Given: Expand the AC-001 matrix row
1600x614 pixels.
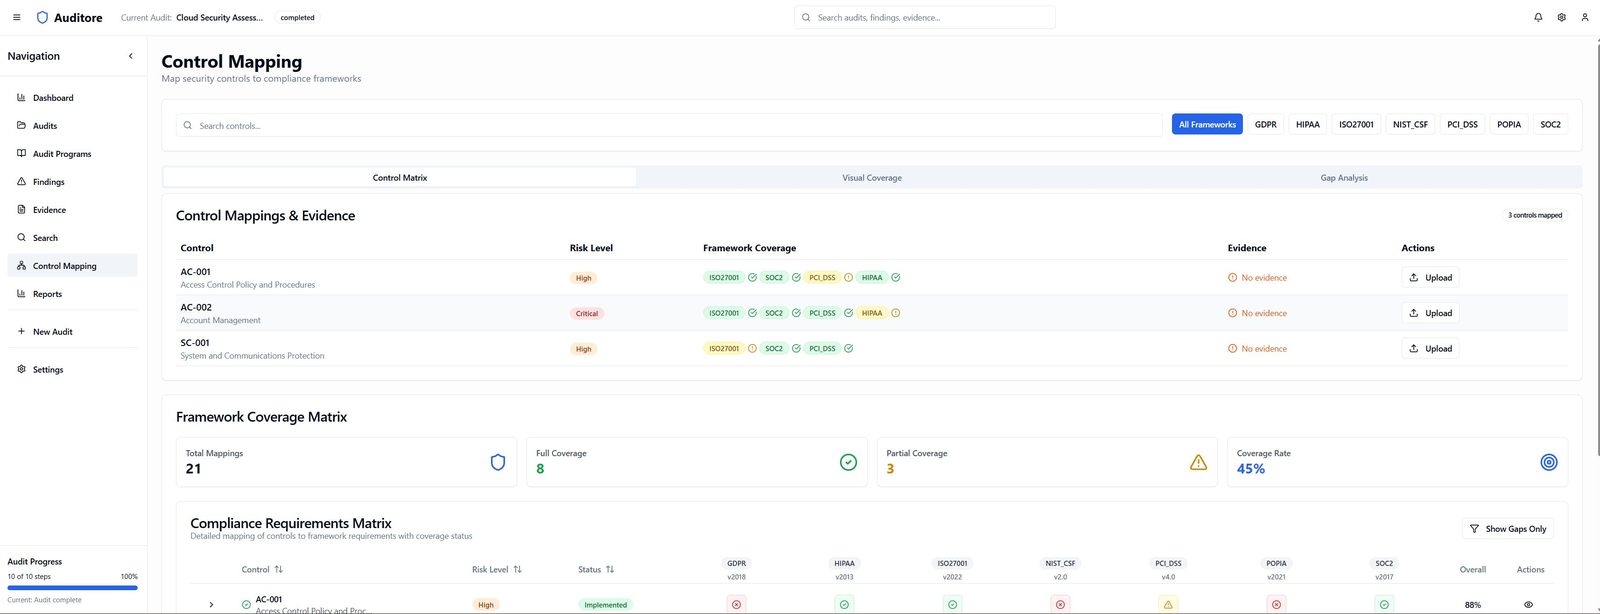Looking at the screenshot, I should coord(211,605).
